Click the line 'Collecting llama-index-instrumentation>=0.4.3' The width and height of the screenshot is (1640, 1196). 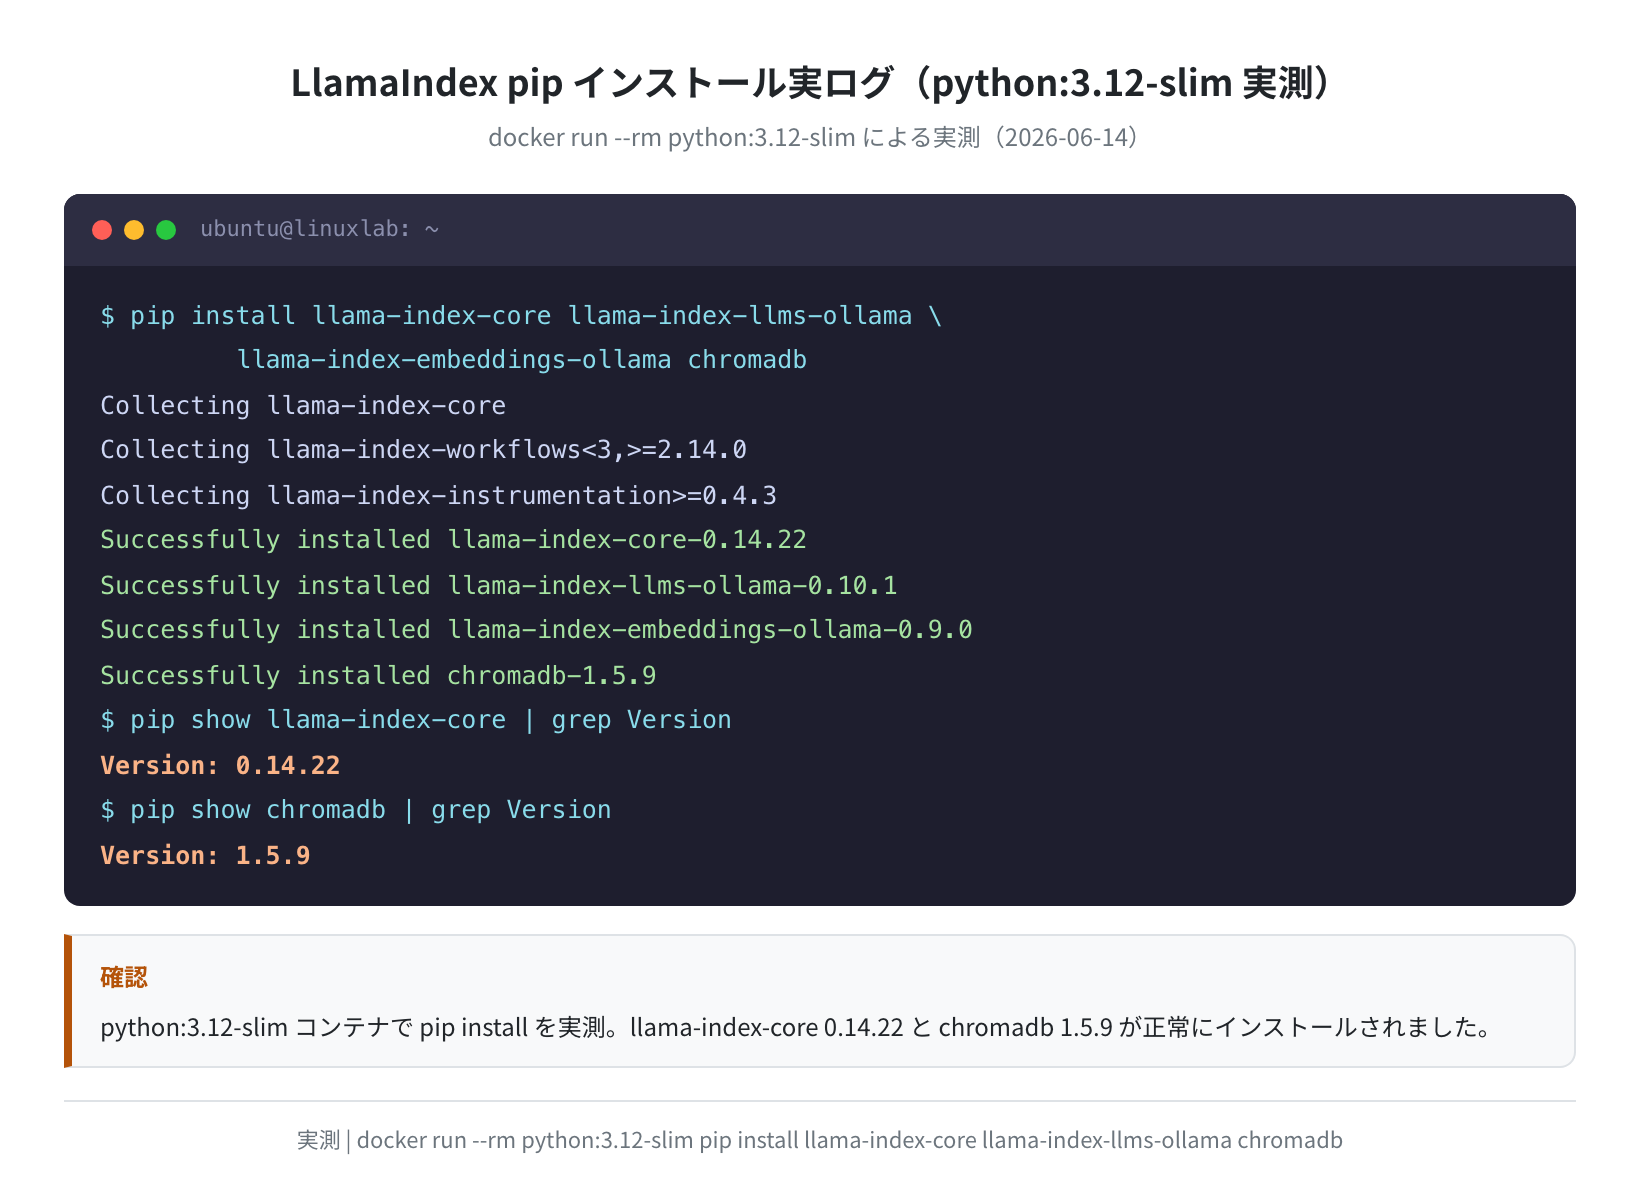[x=438, y=496]
